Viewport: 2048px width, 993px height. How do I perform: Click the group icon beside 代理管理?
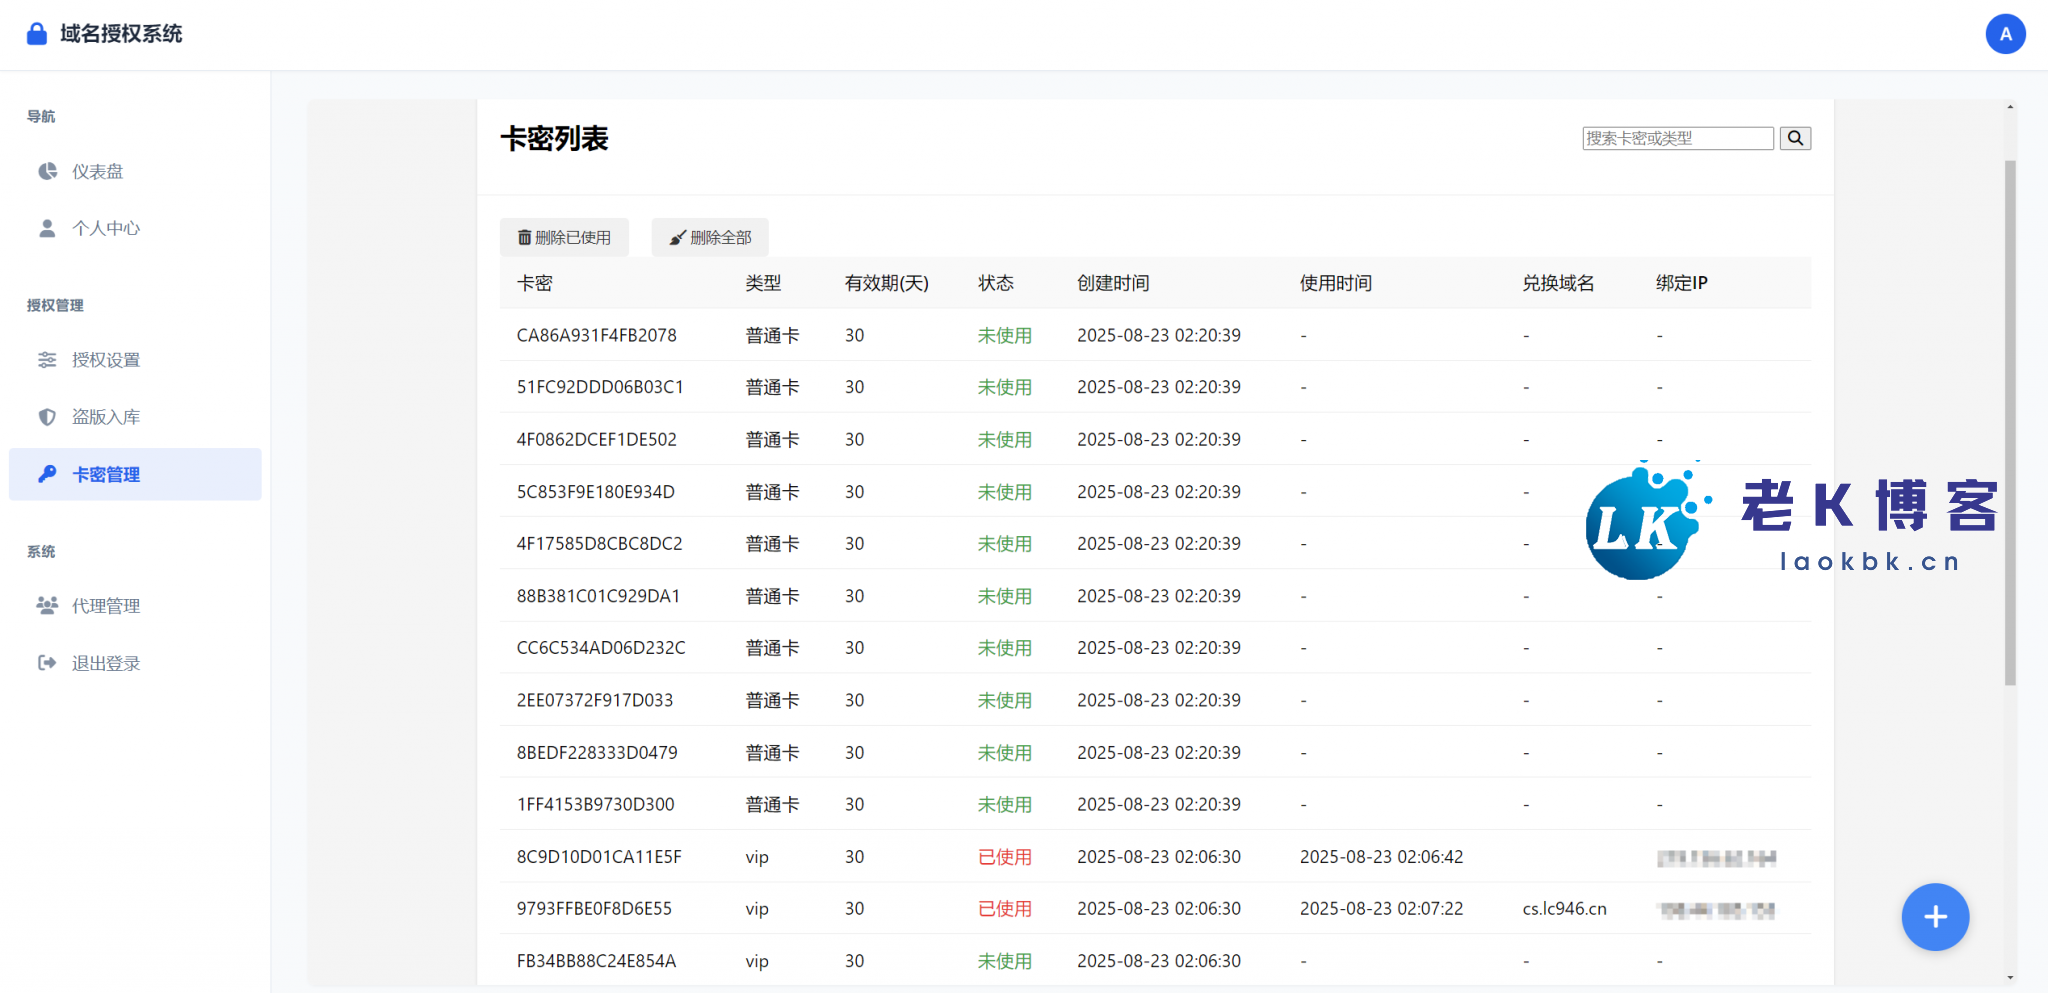[x=47, y=605]
